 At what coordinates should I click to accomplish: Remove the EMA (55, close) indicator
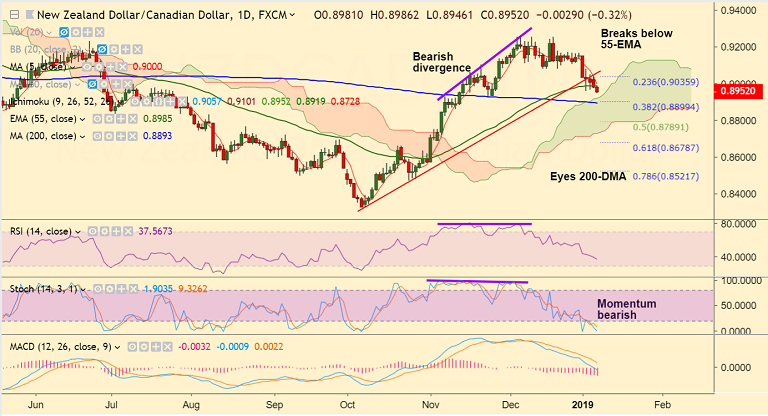click(x=133, y=119)
